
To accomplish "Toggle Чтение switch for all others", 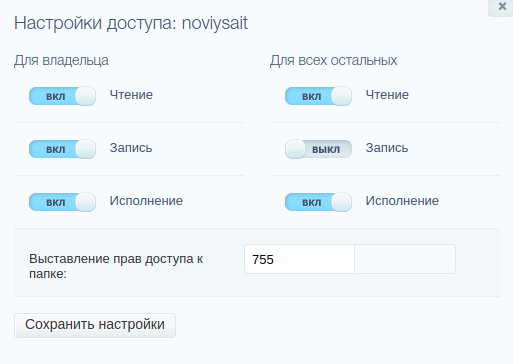I will click(318, 96).
